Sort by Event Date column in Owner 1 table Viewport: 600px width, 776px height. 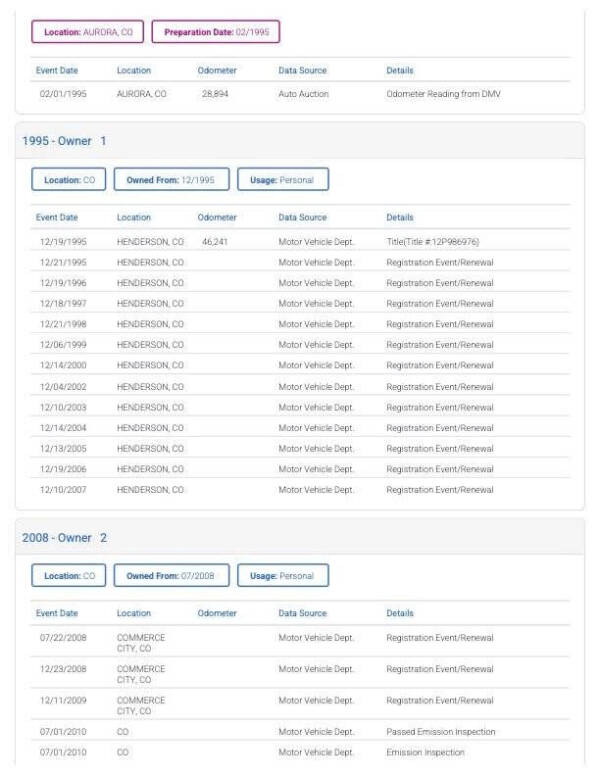tap(57, 217)
